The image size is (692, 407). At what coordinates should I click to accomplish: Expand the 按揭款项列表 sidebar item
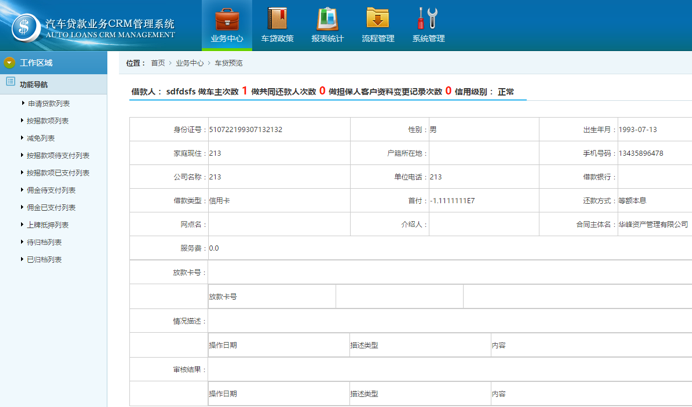point(48,120)
